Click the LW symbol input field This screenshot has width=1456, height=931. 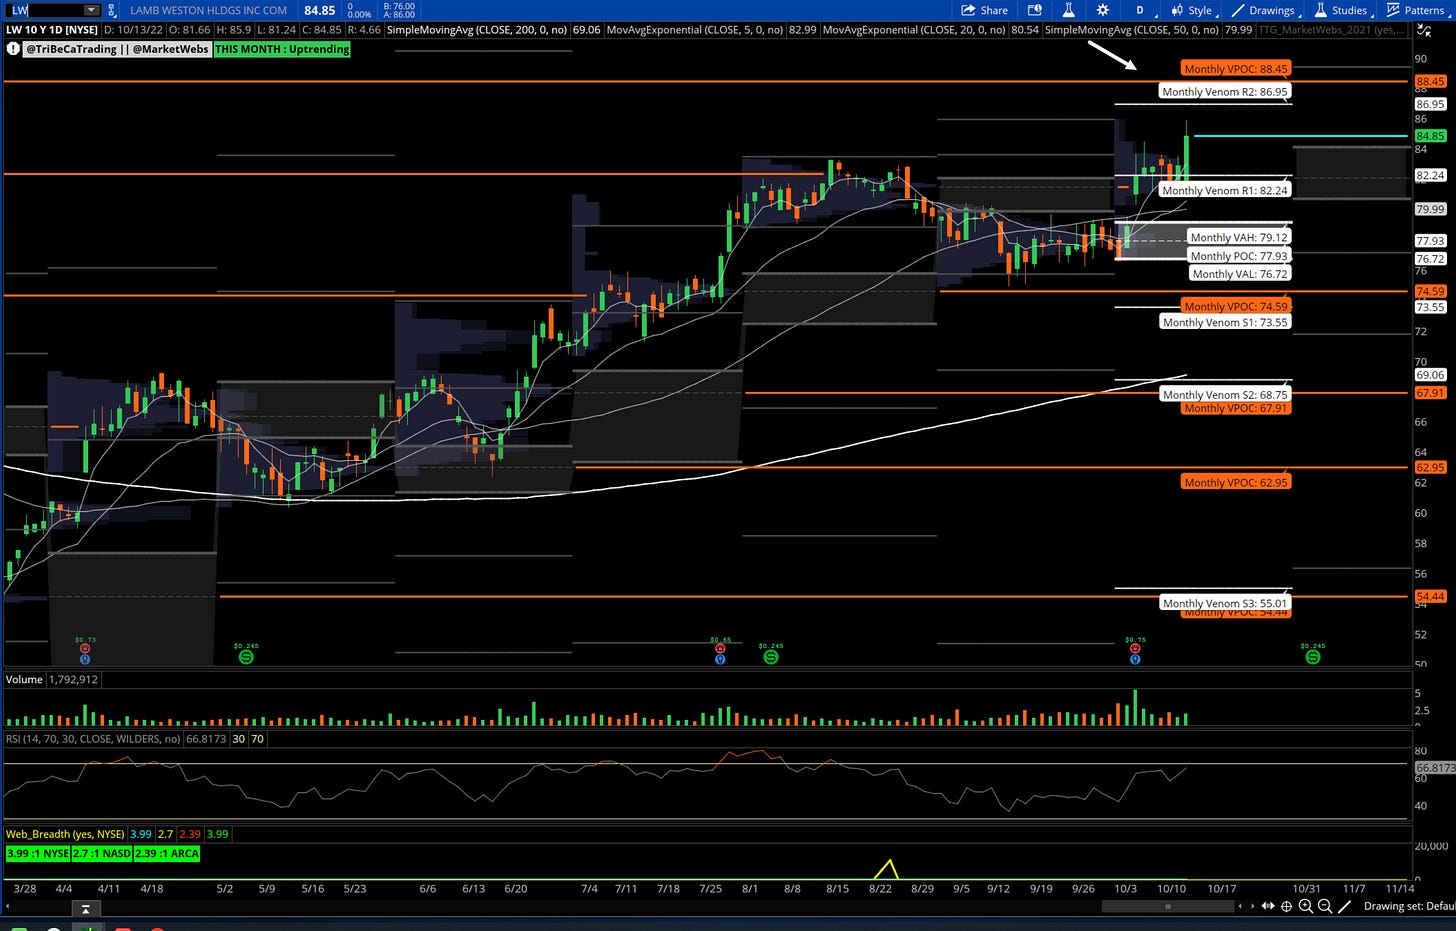point(44,10)
